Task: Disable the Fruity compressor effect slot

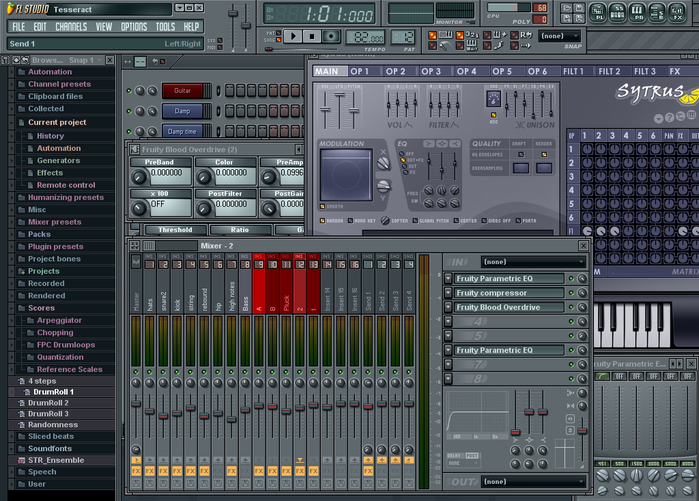Action: (571, 293)
